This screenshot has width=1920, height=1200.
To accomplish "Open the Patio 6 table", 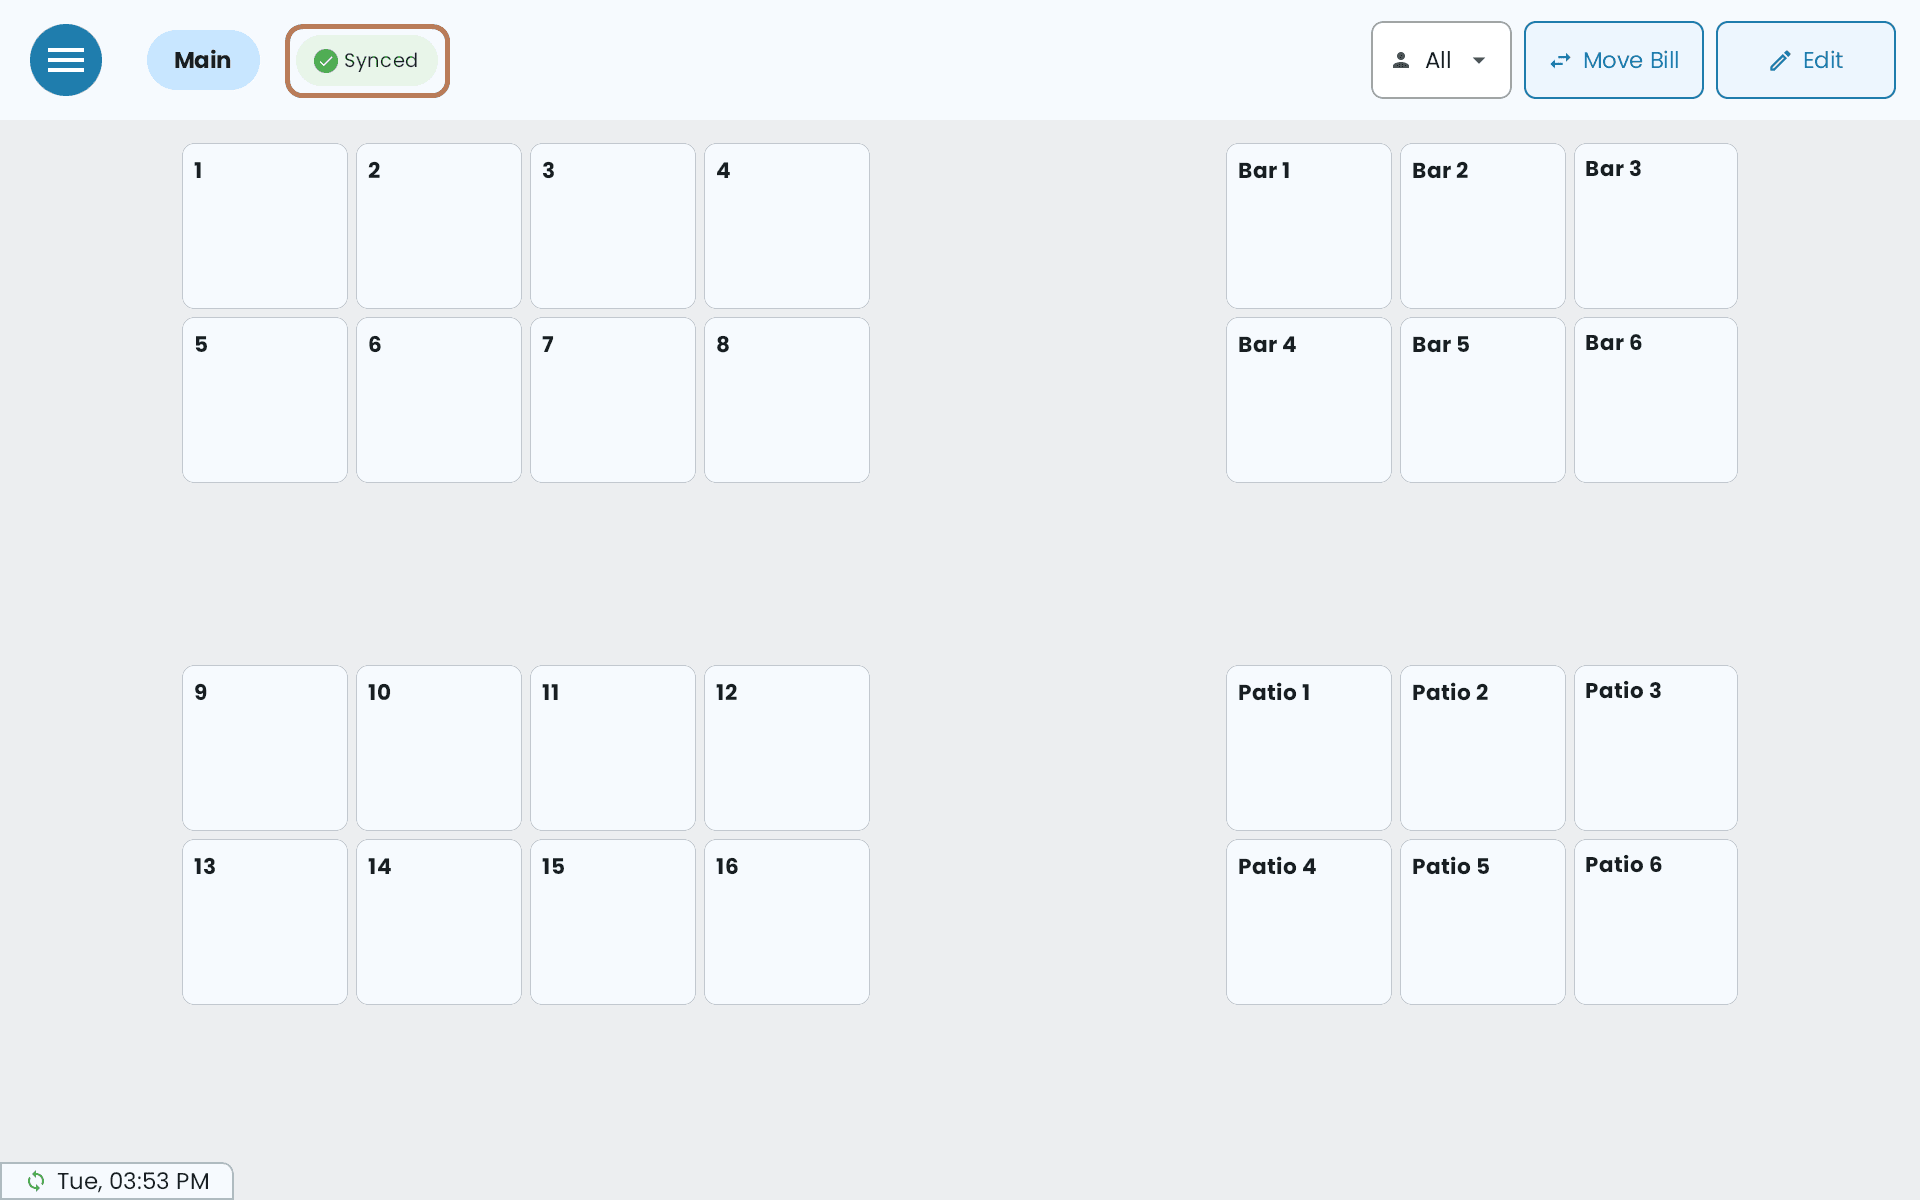I will point(1656,922).
